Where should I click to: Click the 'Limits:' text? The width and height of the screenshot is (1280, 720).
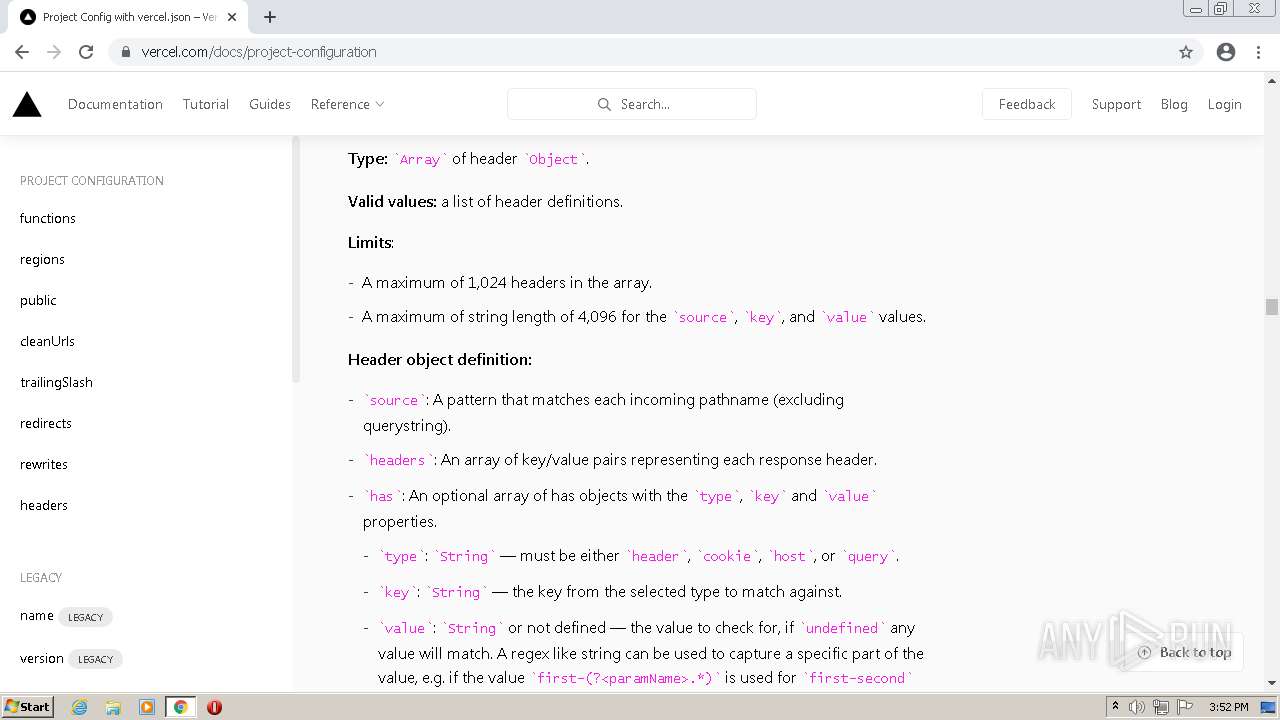[371, 242]
